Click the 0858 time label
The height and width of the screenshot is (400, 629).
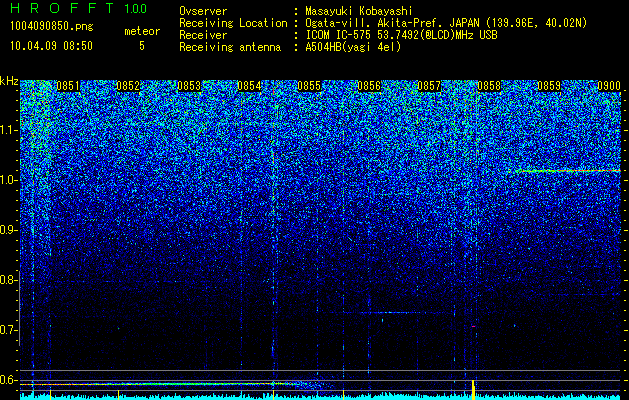coord(489,86)
